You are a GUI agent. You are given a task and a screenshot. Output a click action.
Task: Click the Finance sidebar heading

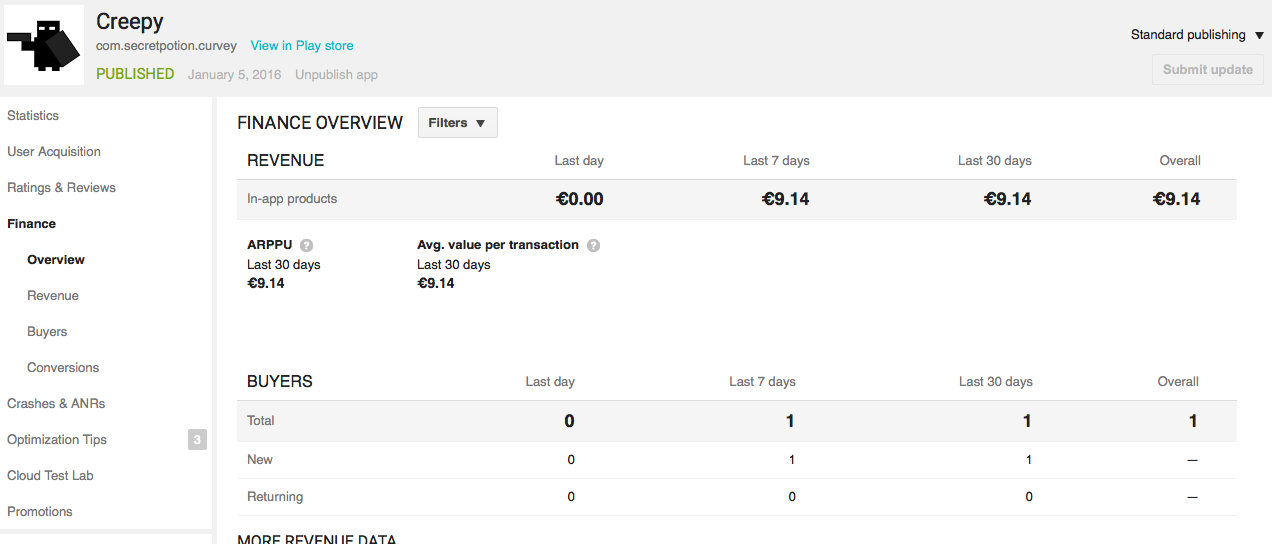click(x=31, y=224)
